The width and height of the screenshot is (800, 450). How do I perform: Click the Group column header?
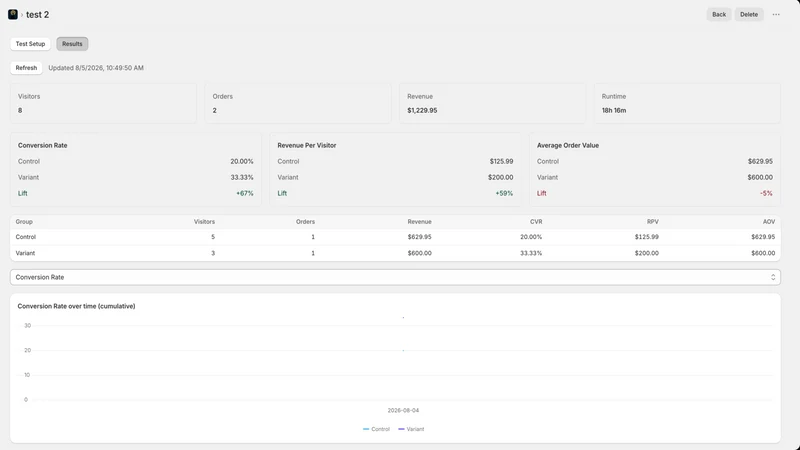coord(24,222)
